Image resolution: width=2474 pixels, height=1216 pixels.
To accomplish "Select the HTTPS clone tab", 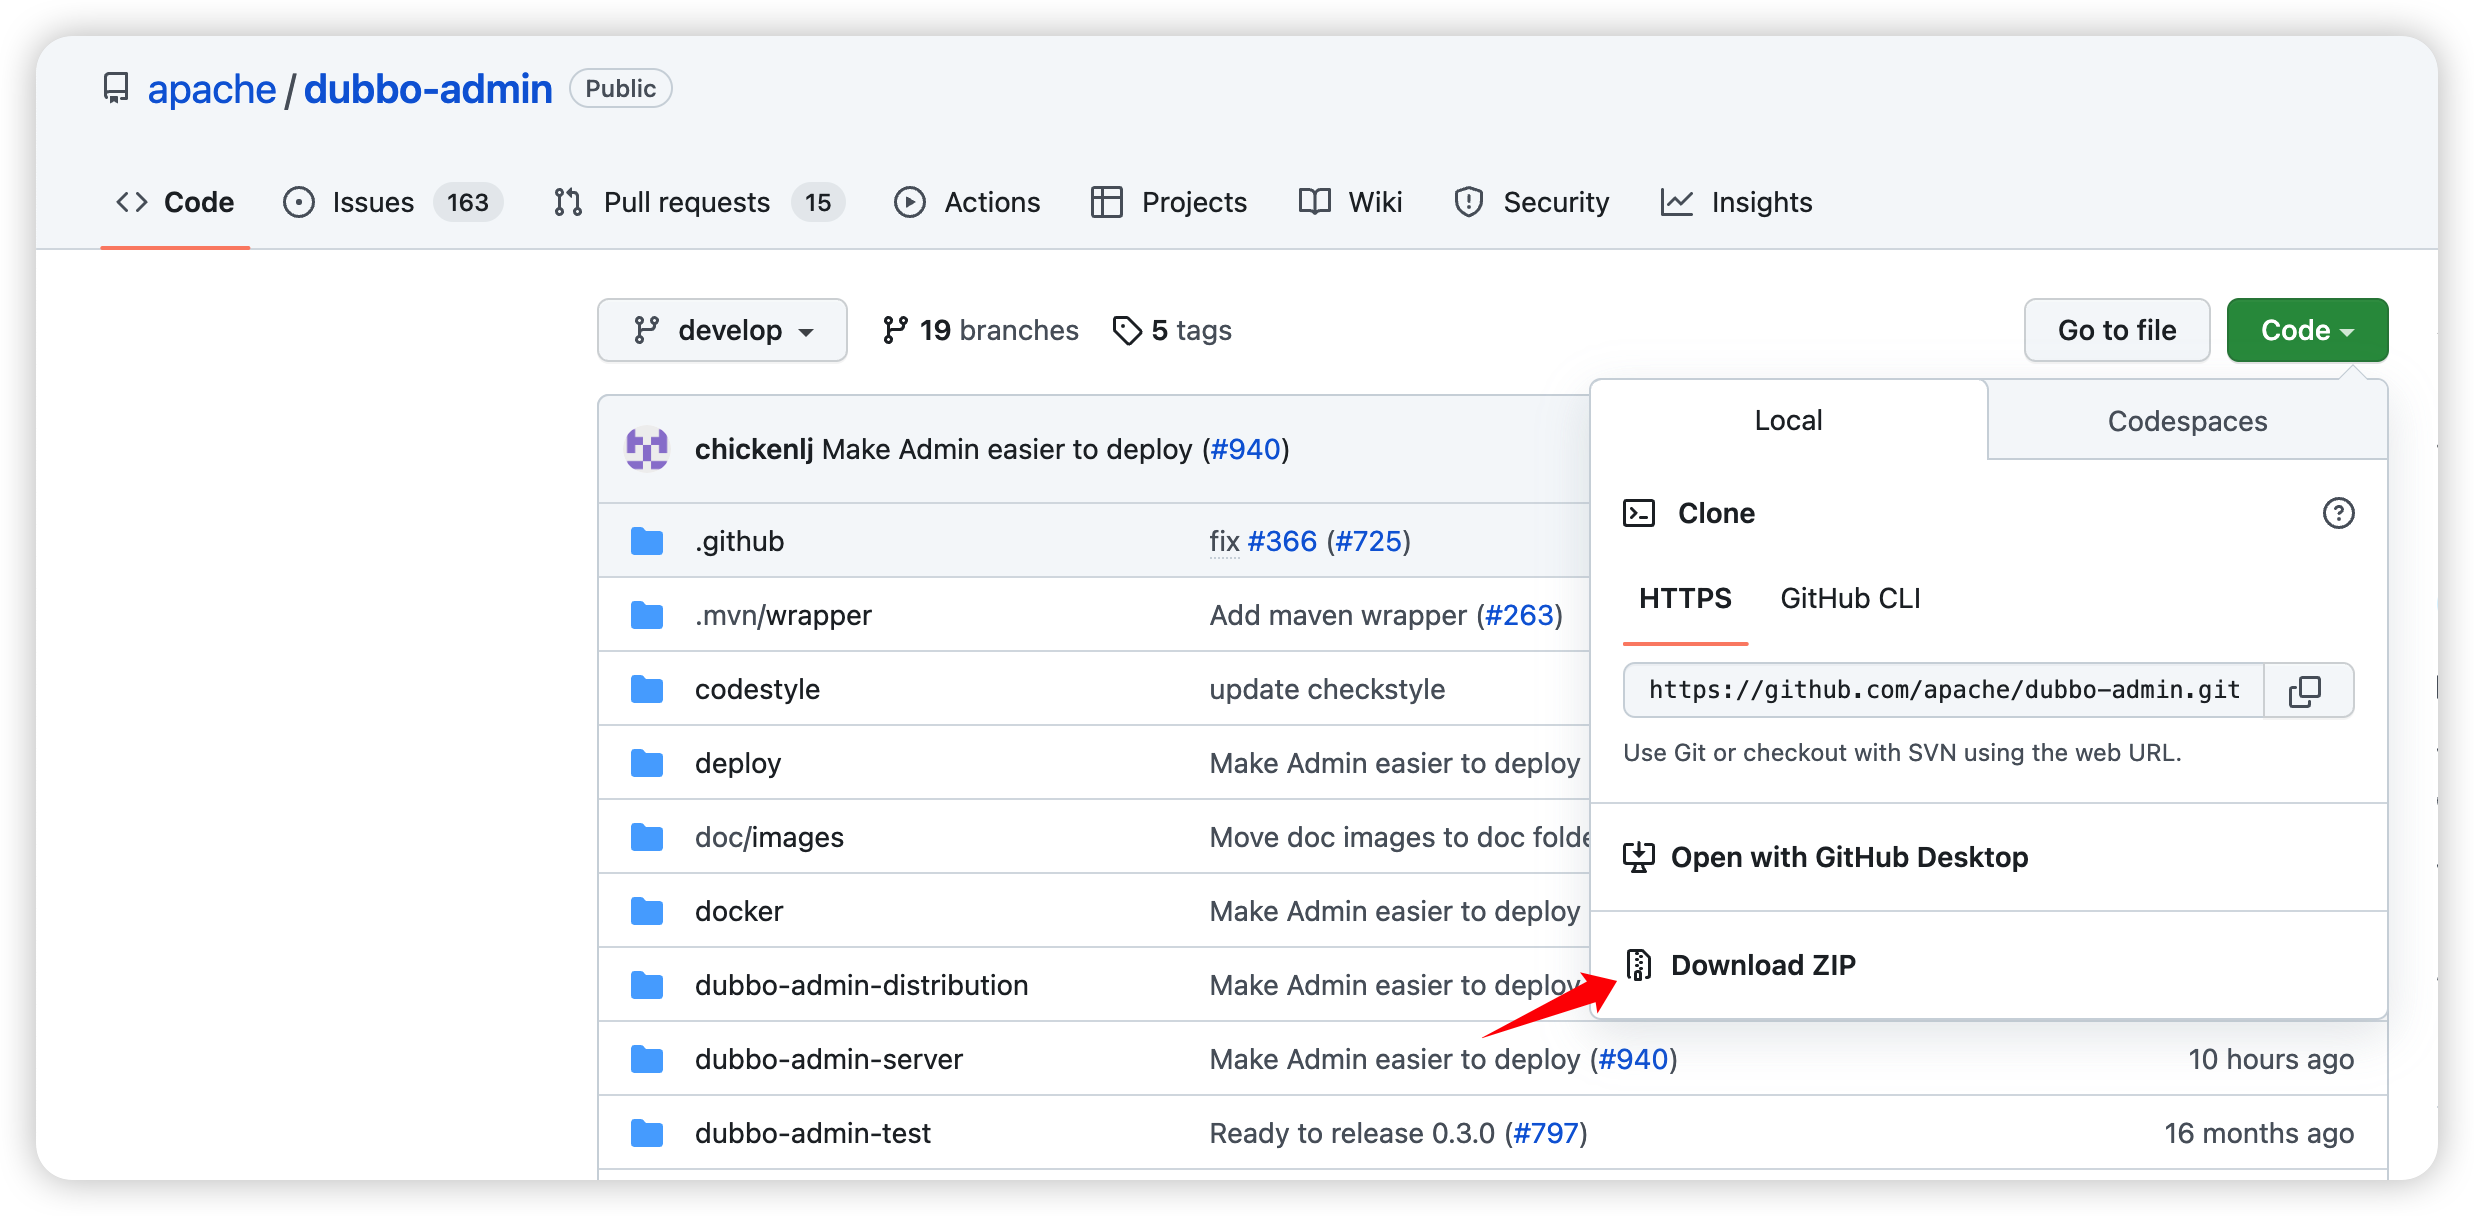I will [1684, 598].
